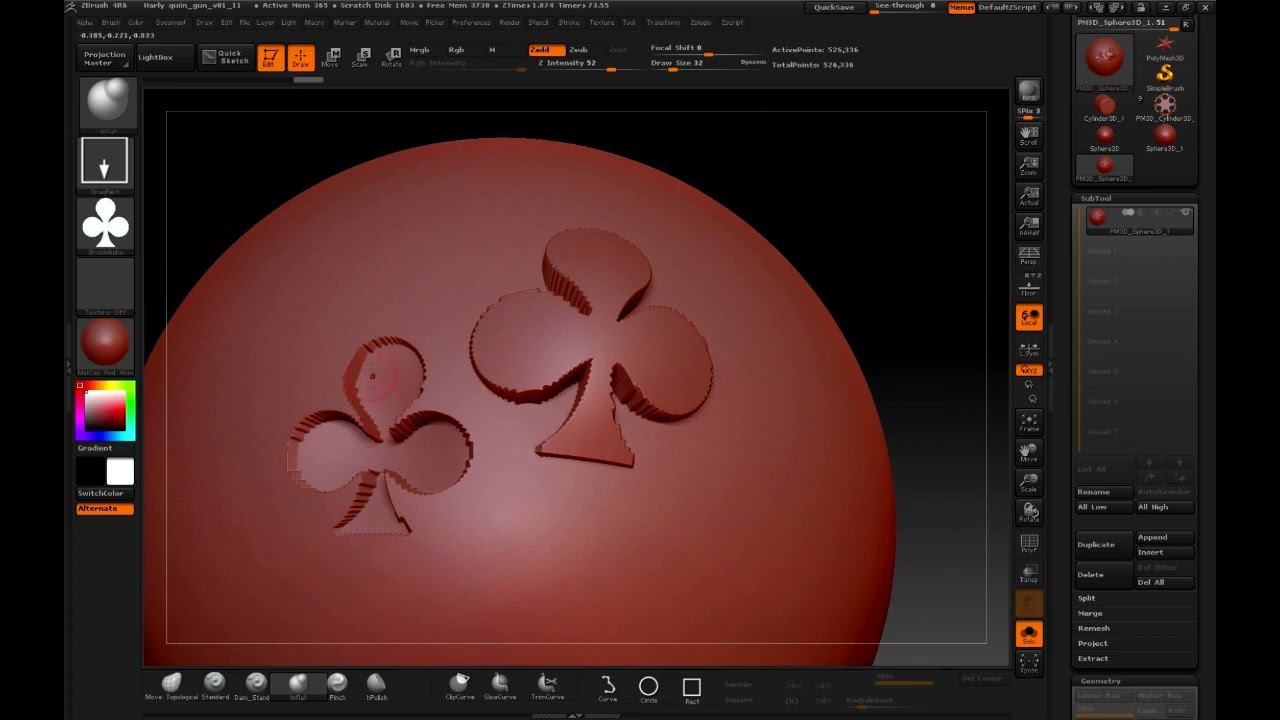The height and width of the screenshot is (720, 1280).
Task: Open the club-shaped Brush Alpha picker
Action: point(105,224)
